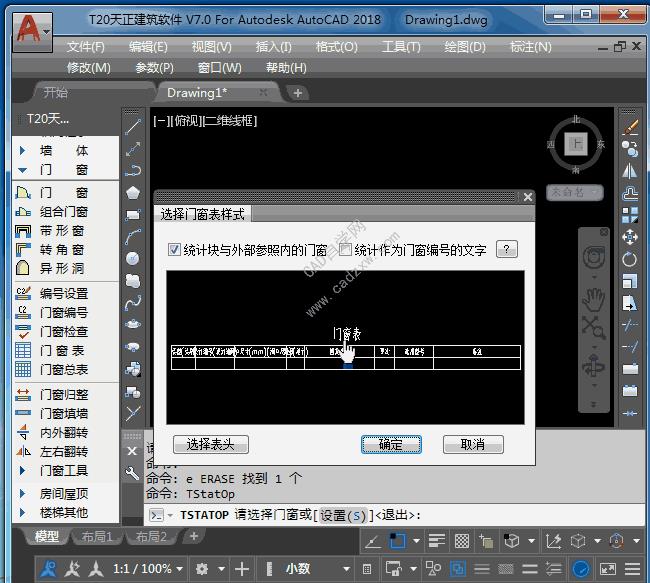Click the [二维线框] visual style label
The width and height of the screenshot is (650, 583).
[231, 121]
